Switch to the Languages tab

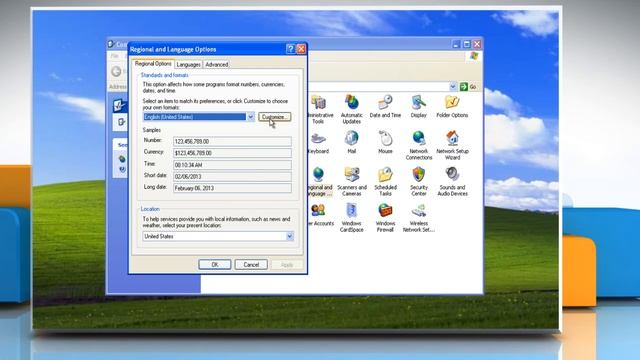point(188,64)
